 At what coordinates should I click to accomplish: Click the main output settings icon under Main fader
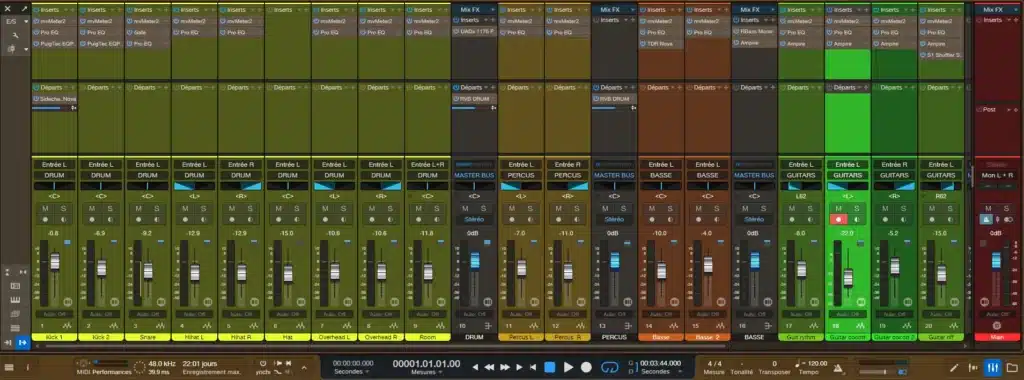click(997, 325)
